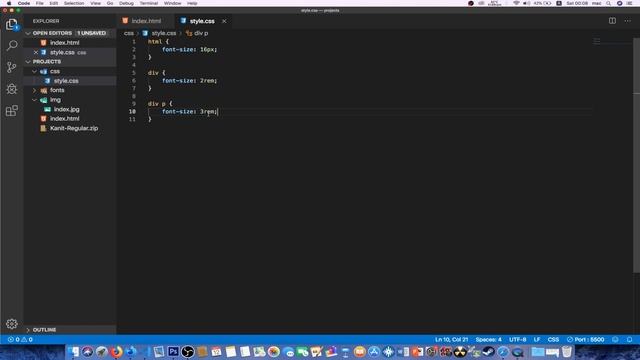Open index.html in PROJECTS tree
This screenshot has width=640, height=360.
point(64,119)
